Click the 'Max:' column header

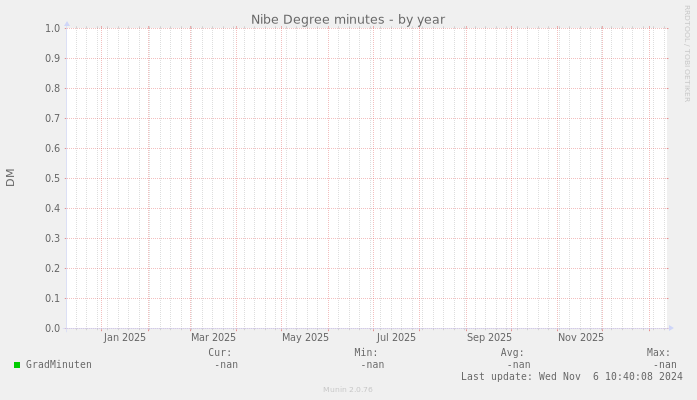pyautogui.click(x=658, y=352)
